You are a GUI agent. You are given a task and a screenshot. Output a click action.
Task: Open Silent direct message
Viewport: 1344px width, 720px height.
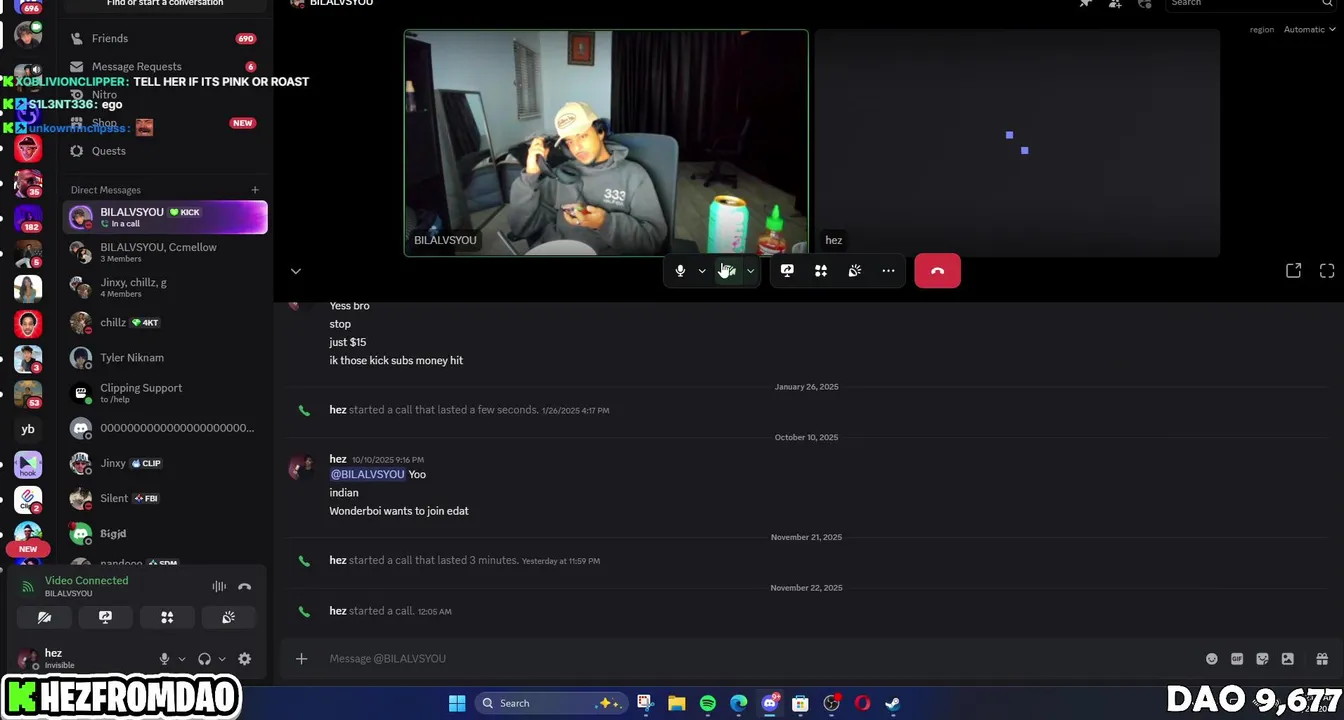165,498
